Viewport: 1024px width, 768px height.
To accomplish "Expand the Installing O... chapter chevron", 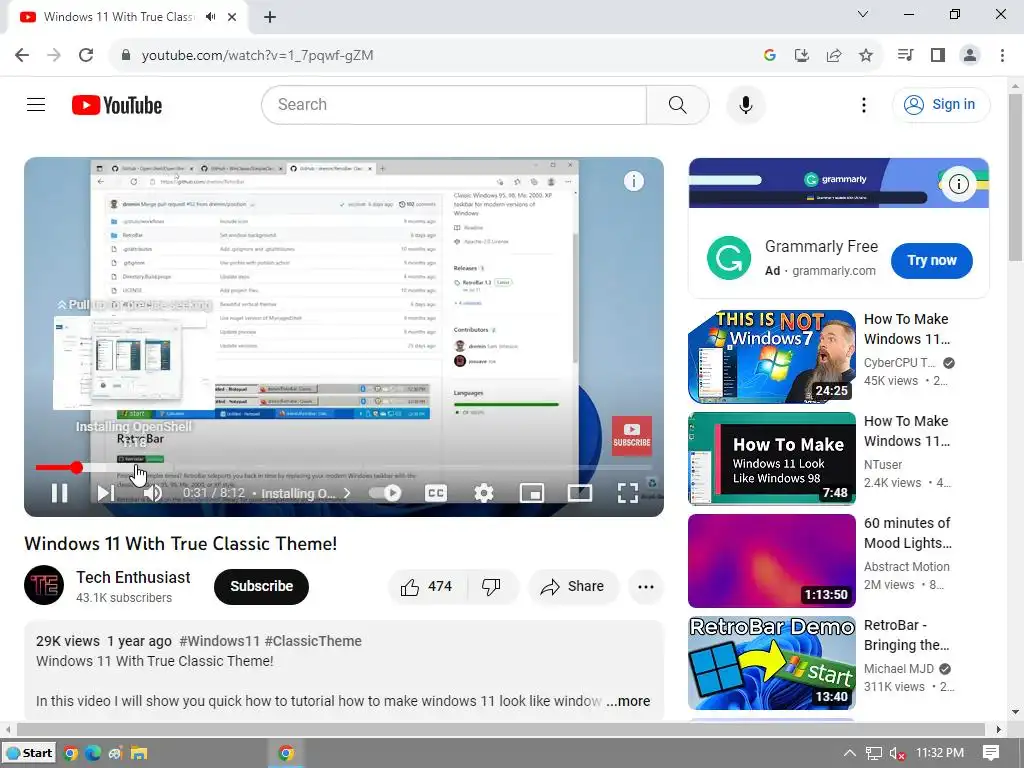I will [347, 493].
